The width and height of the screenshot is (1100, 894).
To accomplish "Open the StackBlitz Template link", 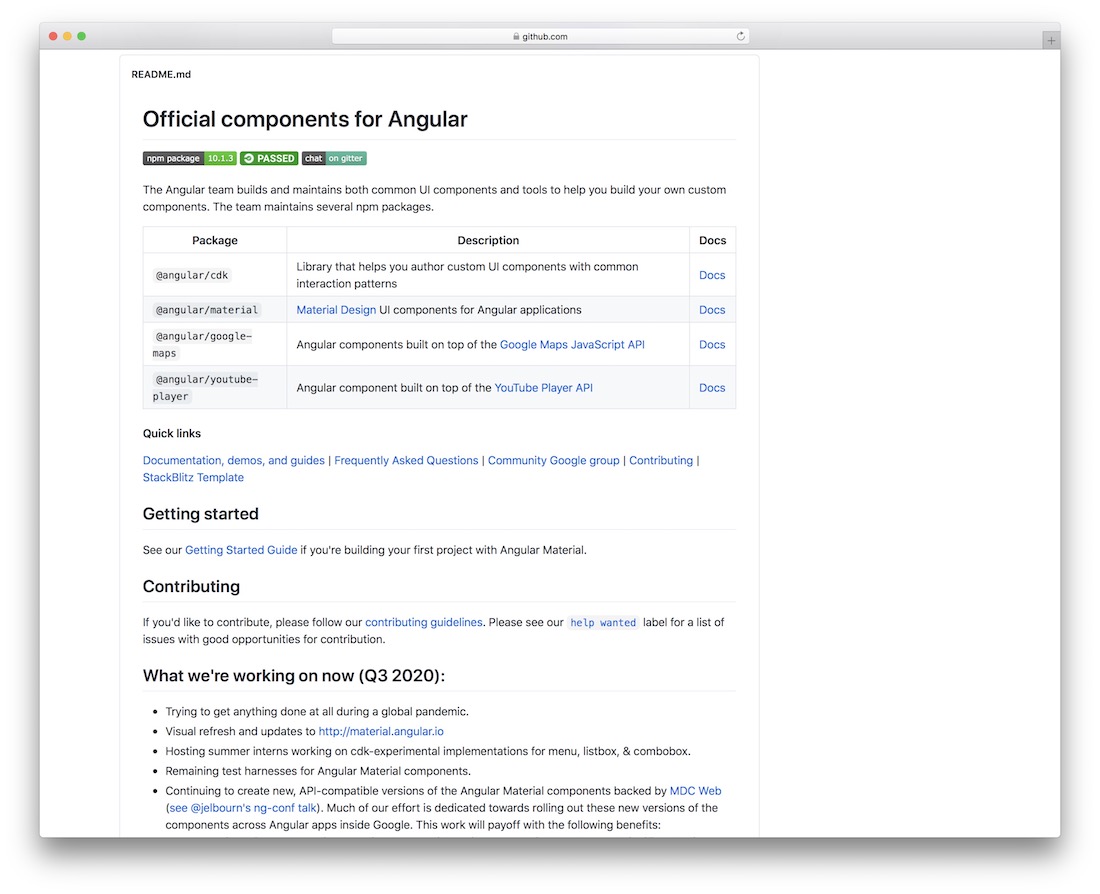I will (194, 477).
